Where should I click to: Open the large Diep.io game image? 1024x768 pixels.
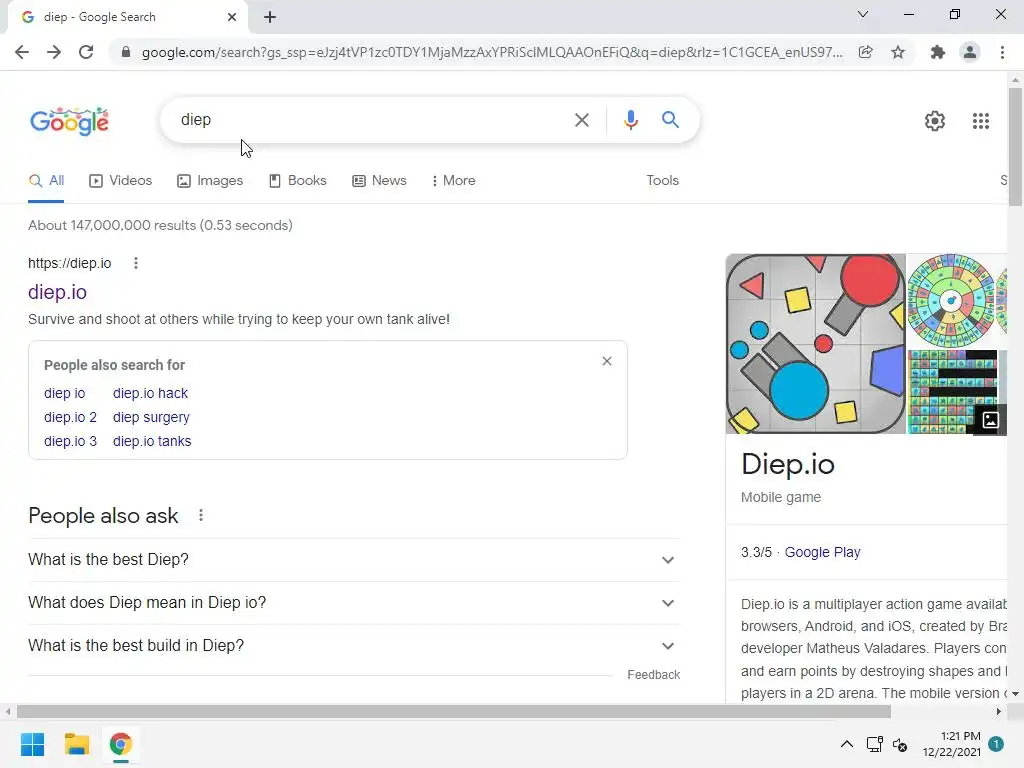point(816,344)
